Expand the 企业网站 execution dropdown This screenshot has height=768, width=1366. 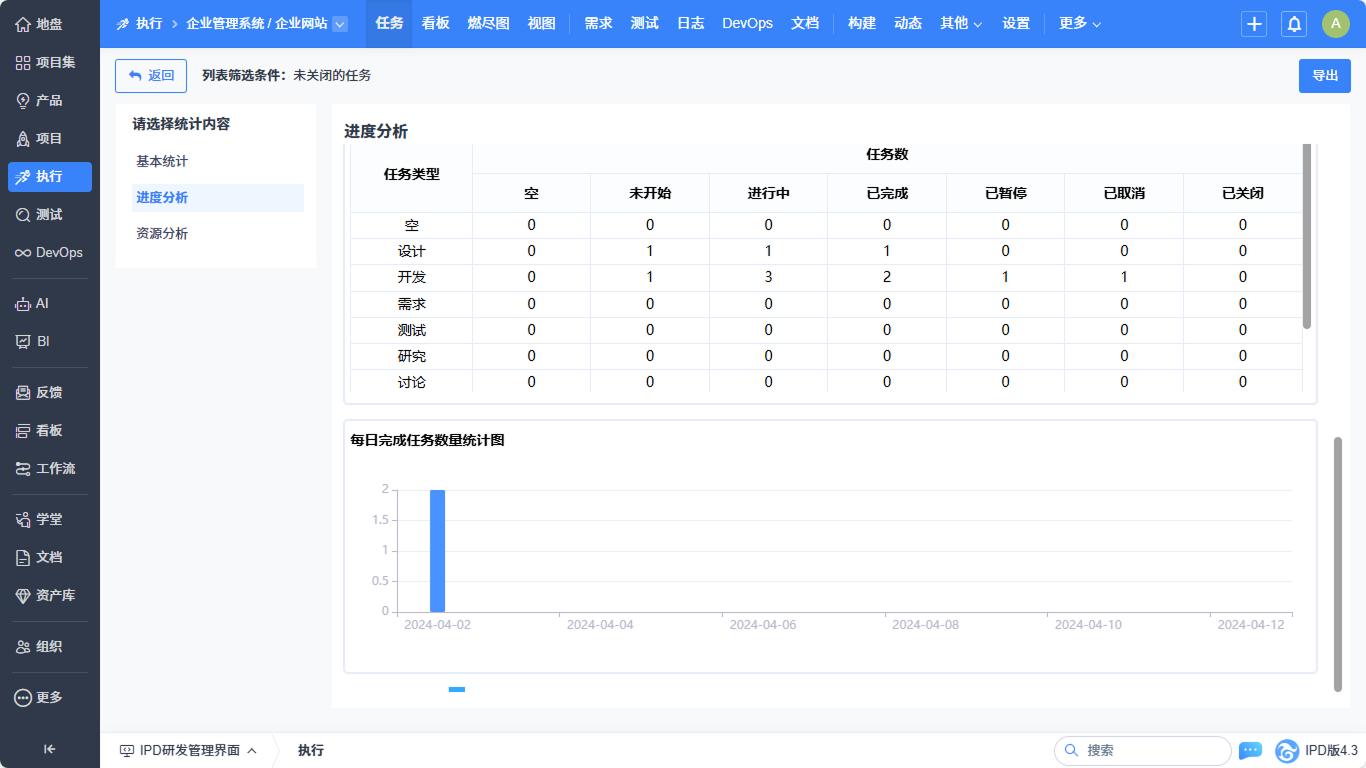click(x=340, y=24)
